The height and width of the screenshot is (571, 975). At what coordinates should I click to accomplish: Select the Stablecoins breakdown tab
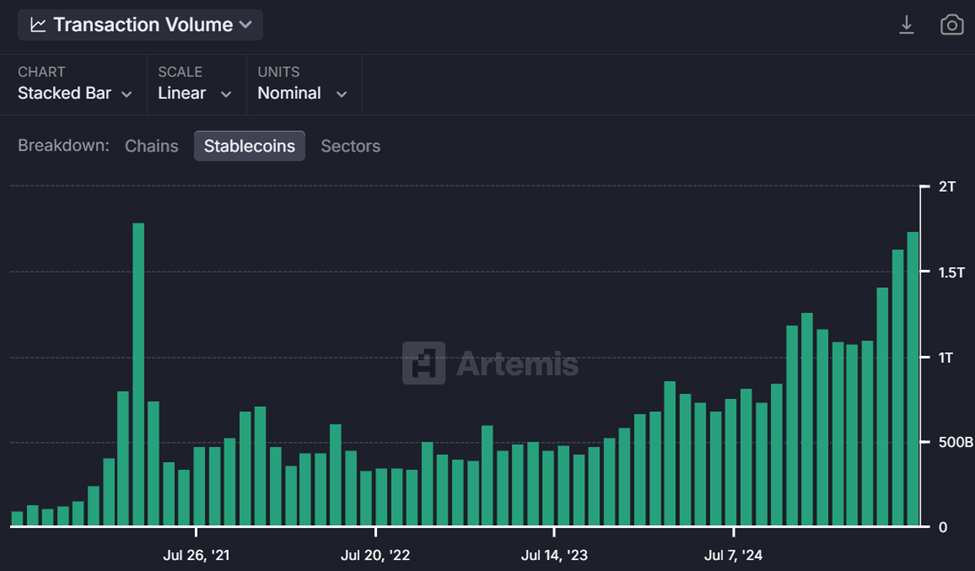249,146
